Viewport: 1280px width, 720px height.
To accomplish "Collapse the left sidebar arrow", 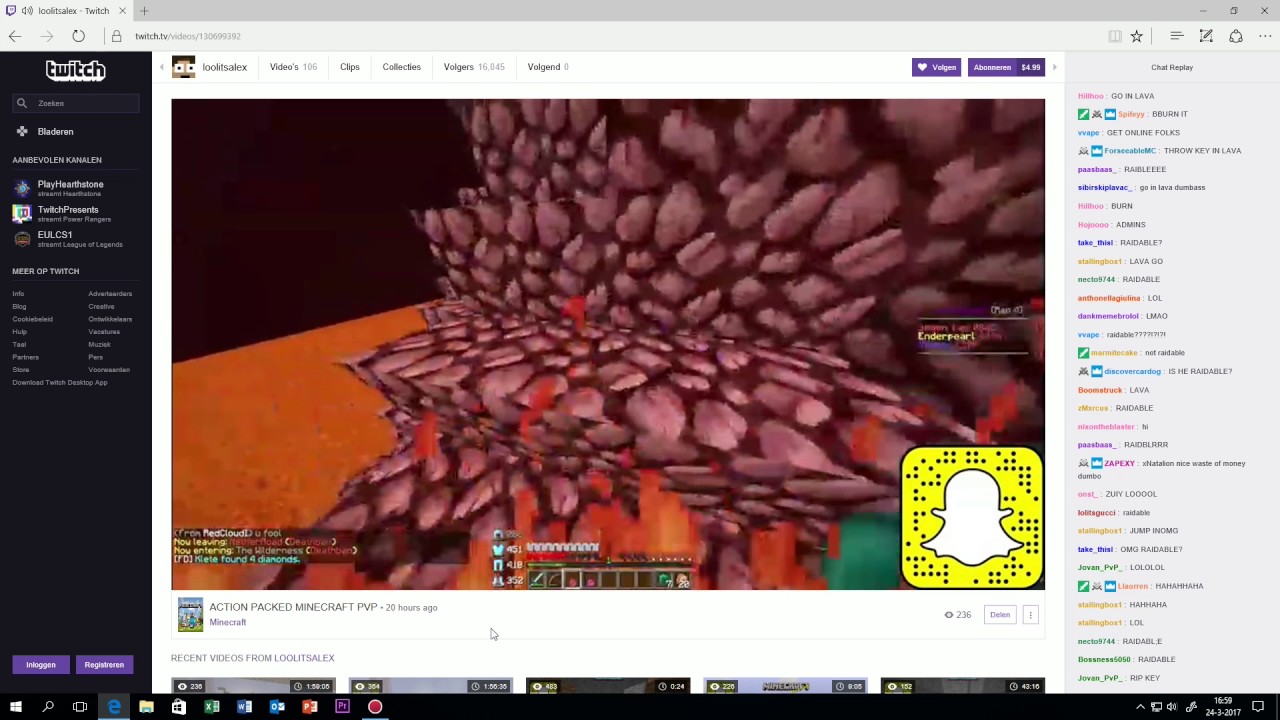I will tap(161, 67).
